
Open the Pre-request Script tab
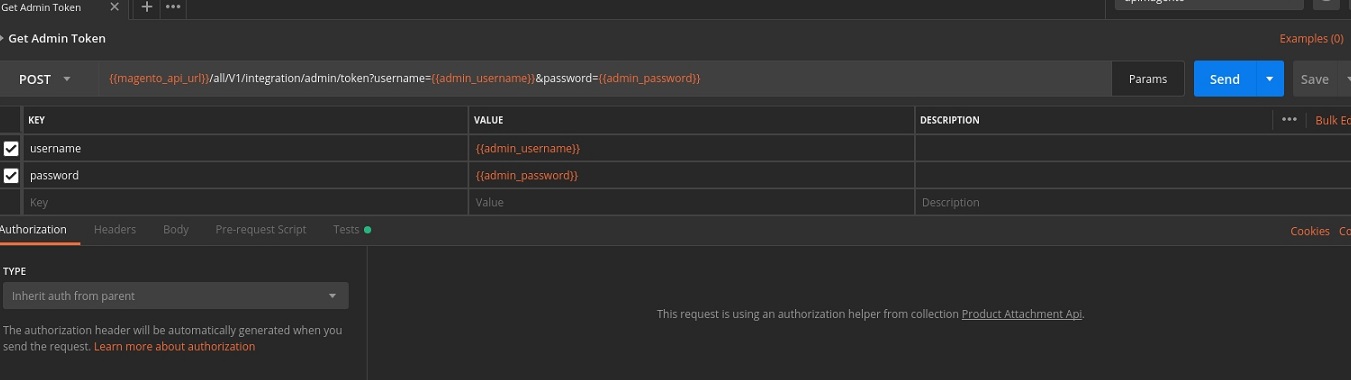[x=261, y=230]
